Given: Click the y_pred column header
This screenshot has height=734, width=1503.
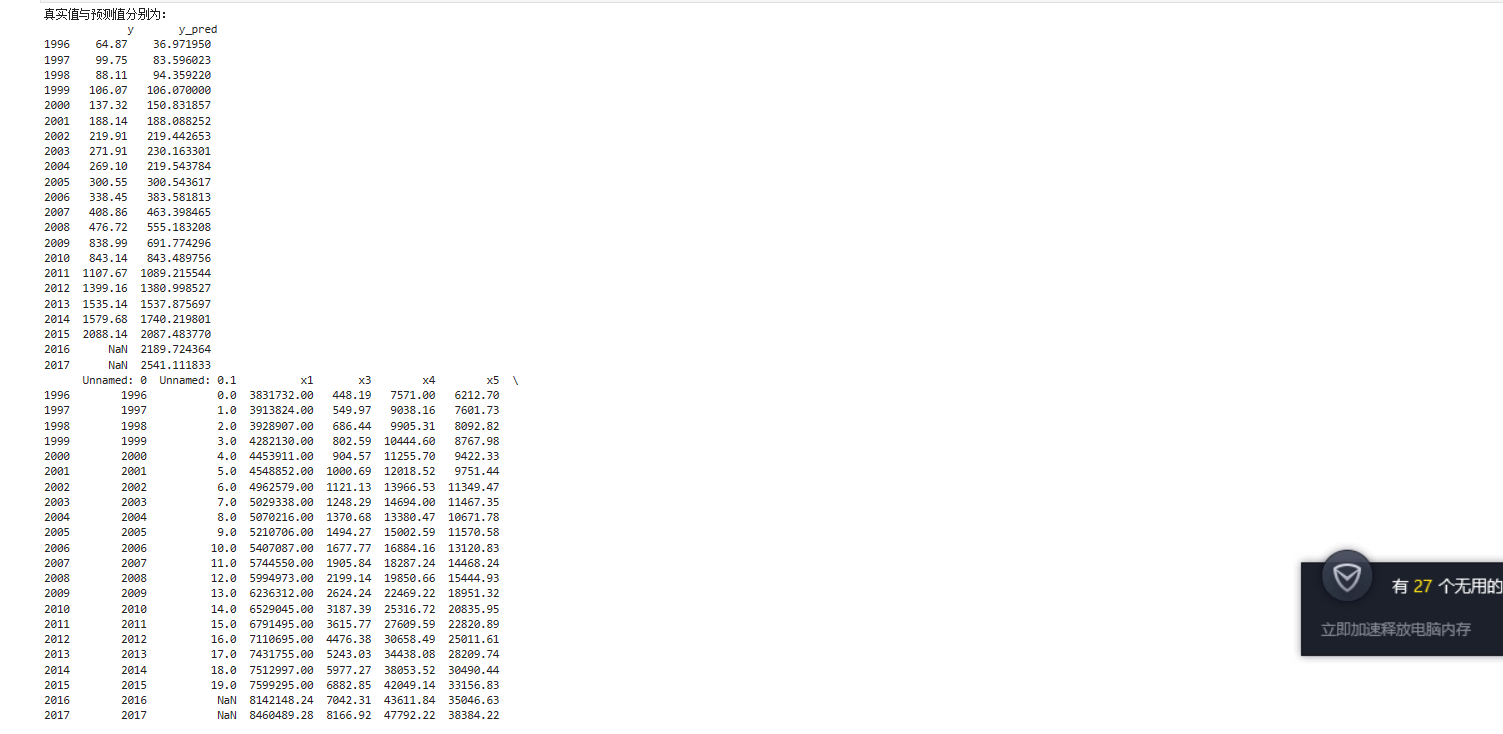Looking at the screenshot, I should 198,30.
